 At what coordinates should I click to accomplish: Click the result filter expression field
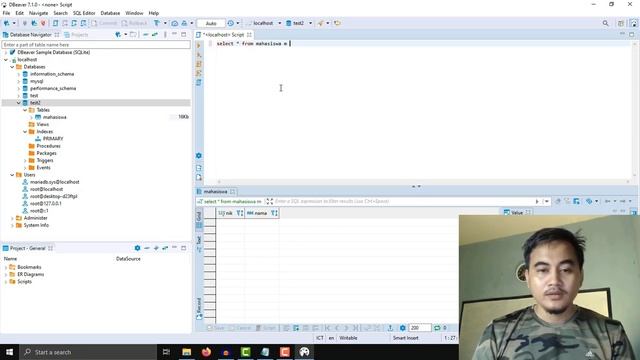(403, 201)
